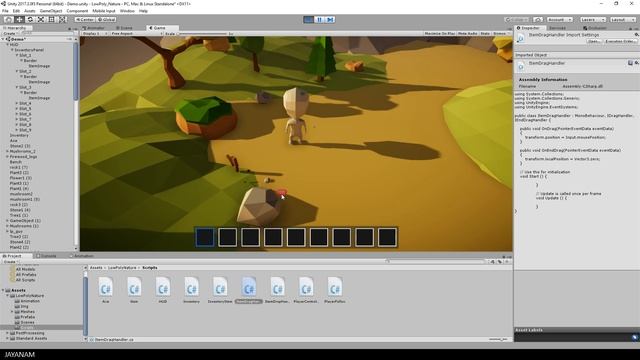Toggle the Stats overlay
640x360 pixels.
click(485, 33)
